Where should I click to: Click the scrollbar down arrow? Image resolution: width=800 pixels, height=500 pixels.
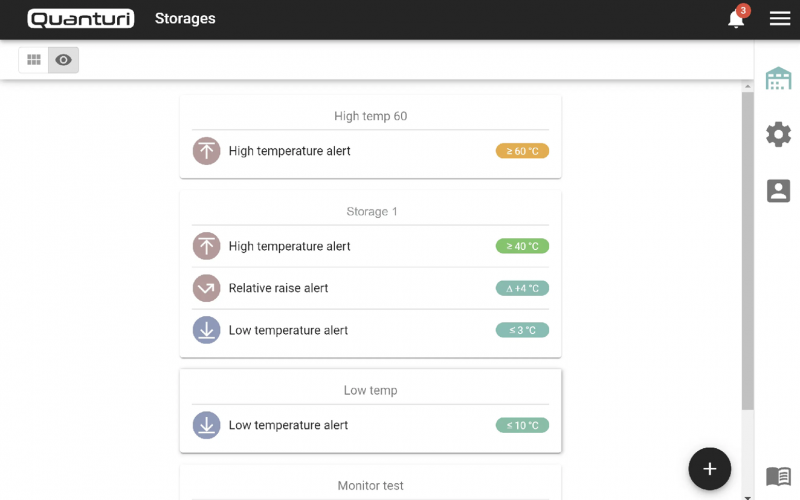747,495
